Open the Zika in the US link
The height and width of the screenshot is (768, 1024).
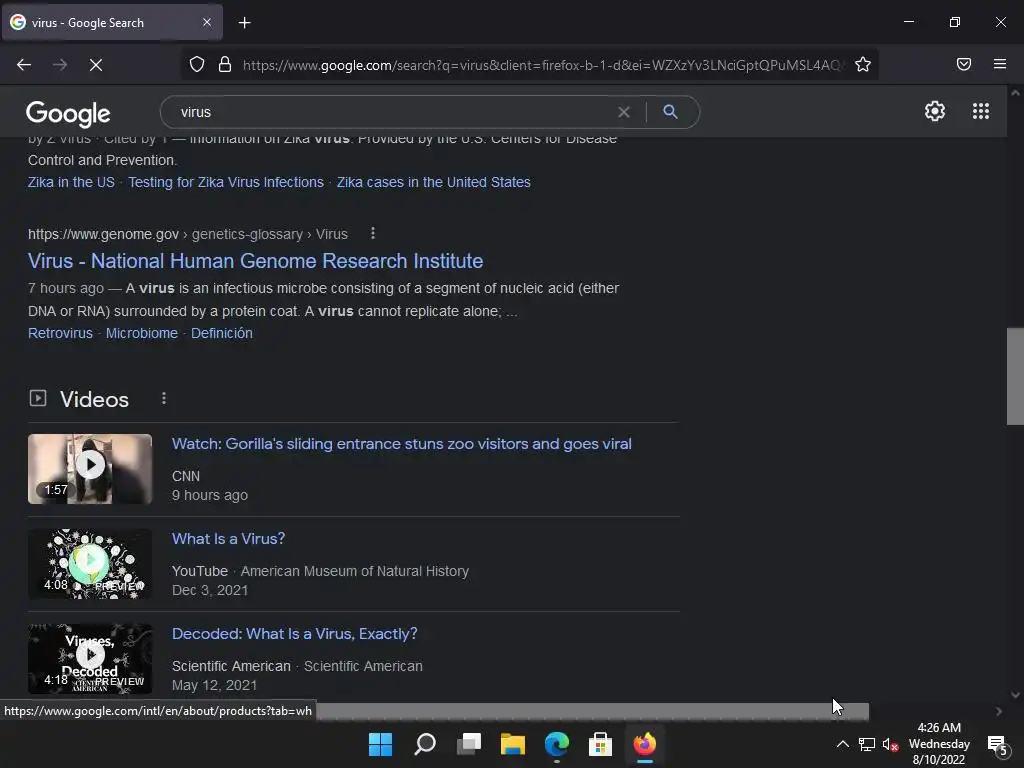(x=71, y=182)
